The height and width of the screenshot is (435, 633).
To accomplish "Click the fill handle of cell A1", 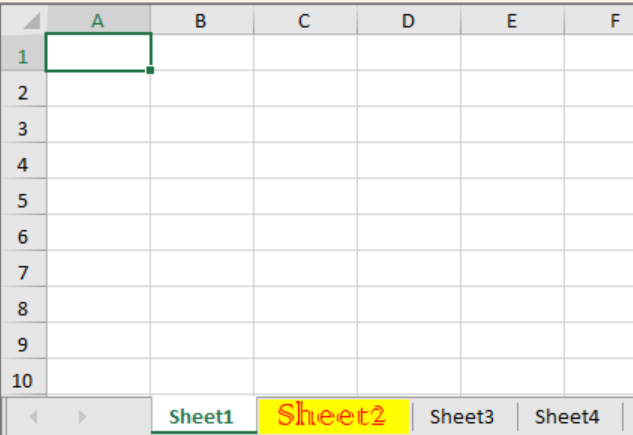I will point(150,71).
